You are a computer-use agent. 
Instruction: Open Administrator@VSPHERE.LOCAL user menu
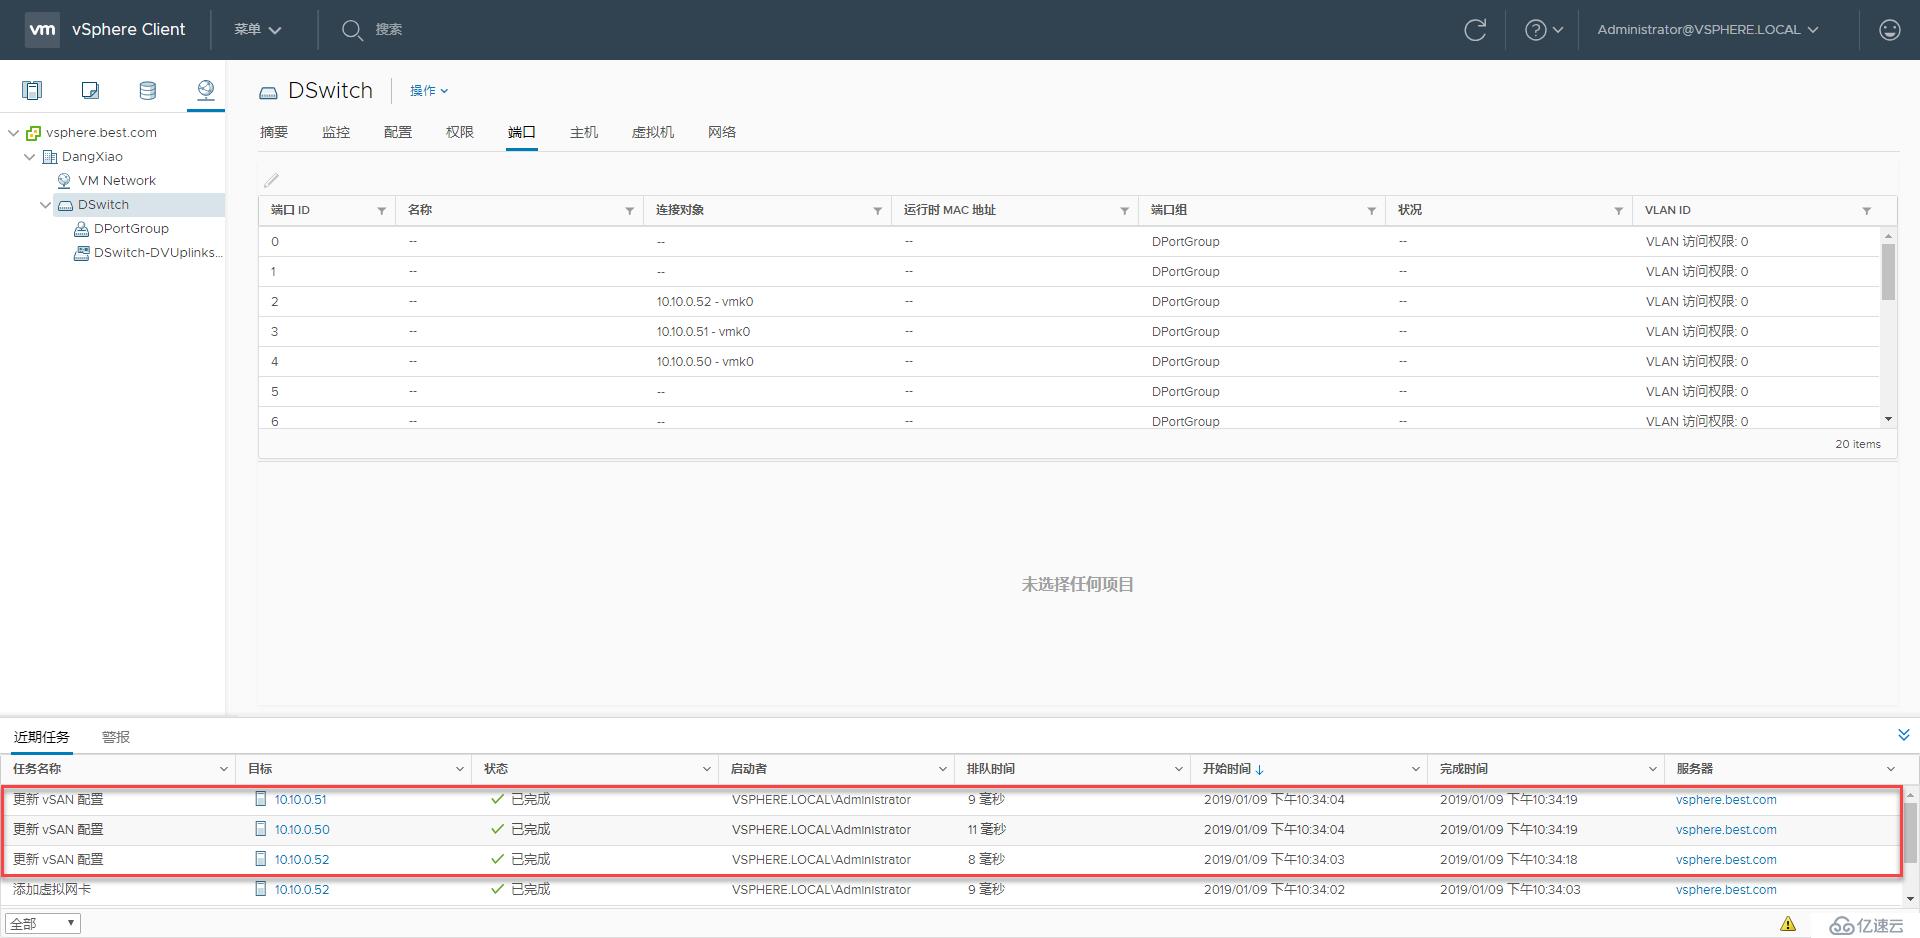point(1708,30)
